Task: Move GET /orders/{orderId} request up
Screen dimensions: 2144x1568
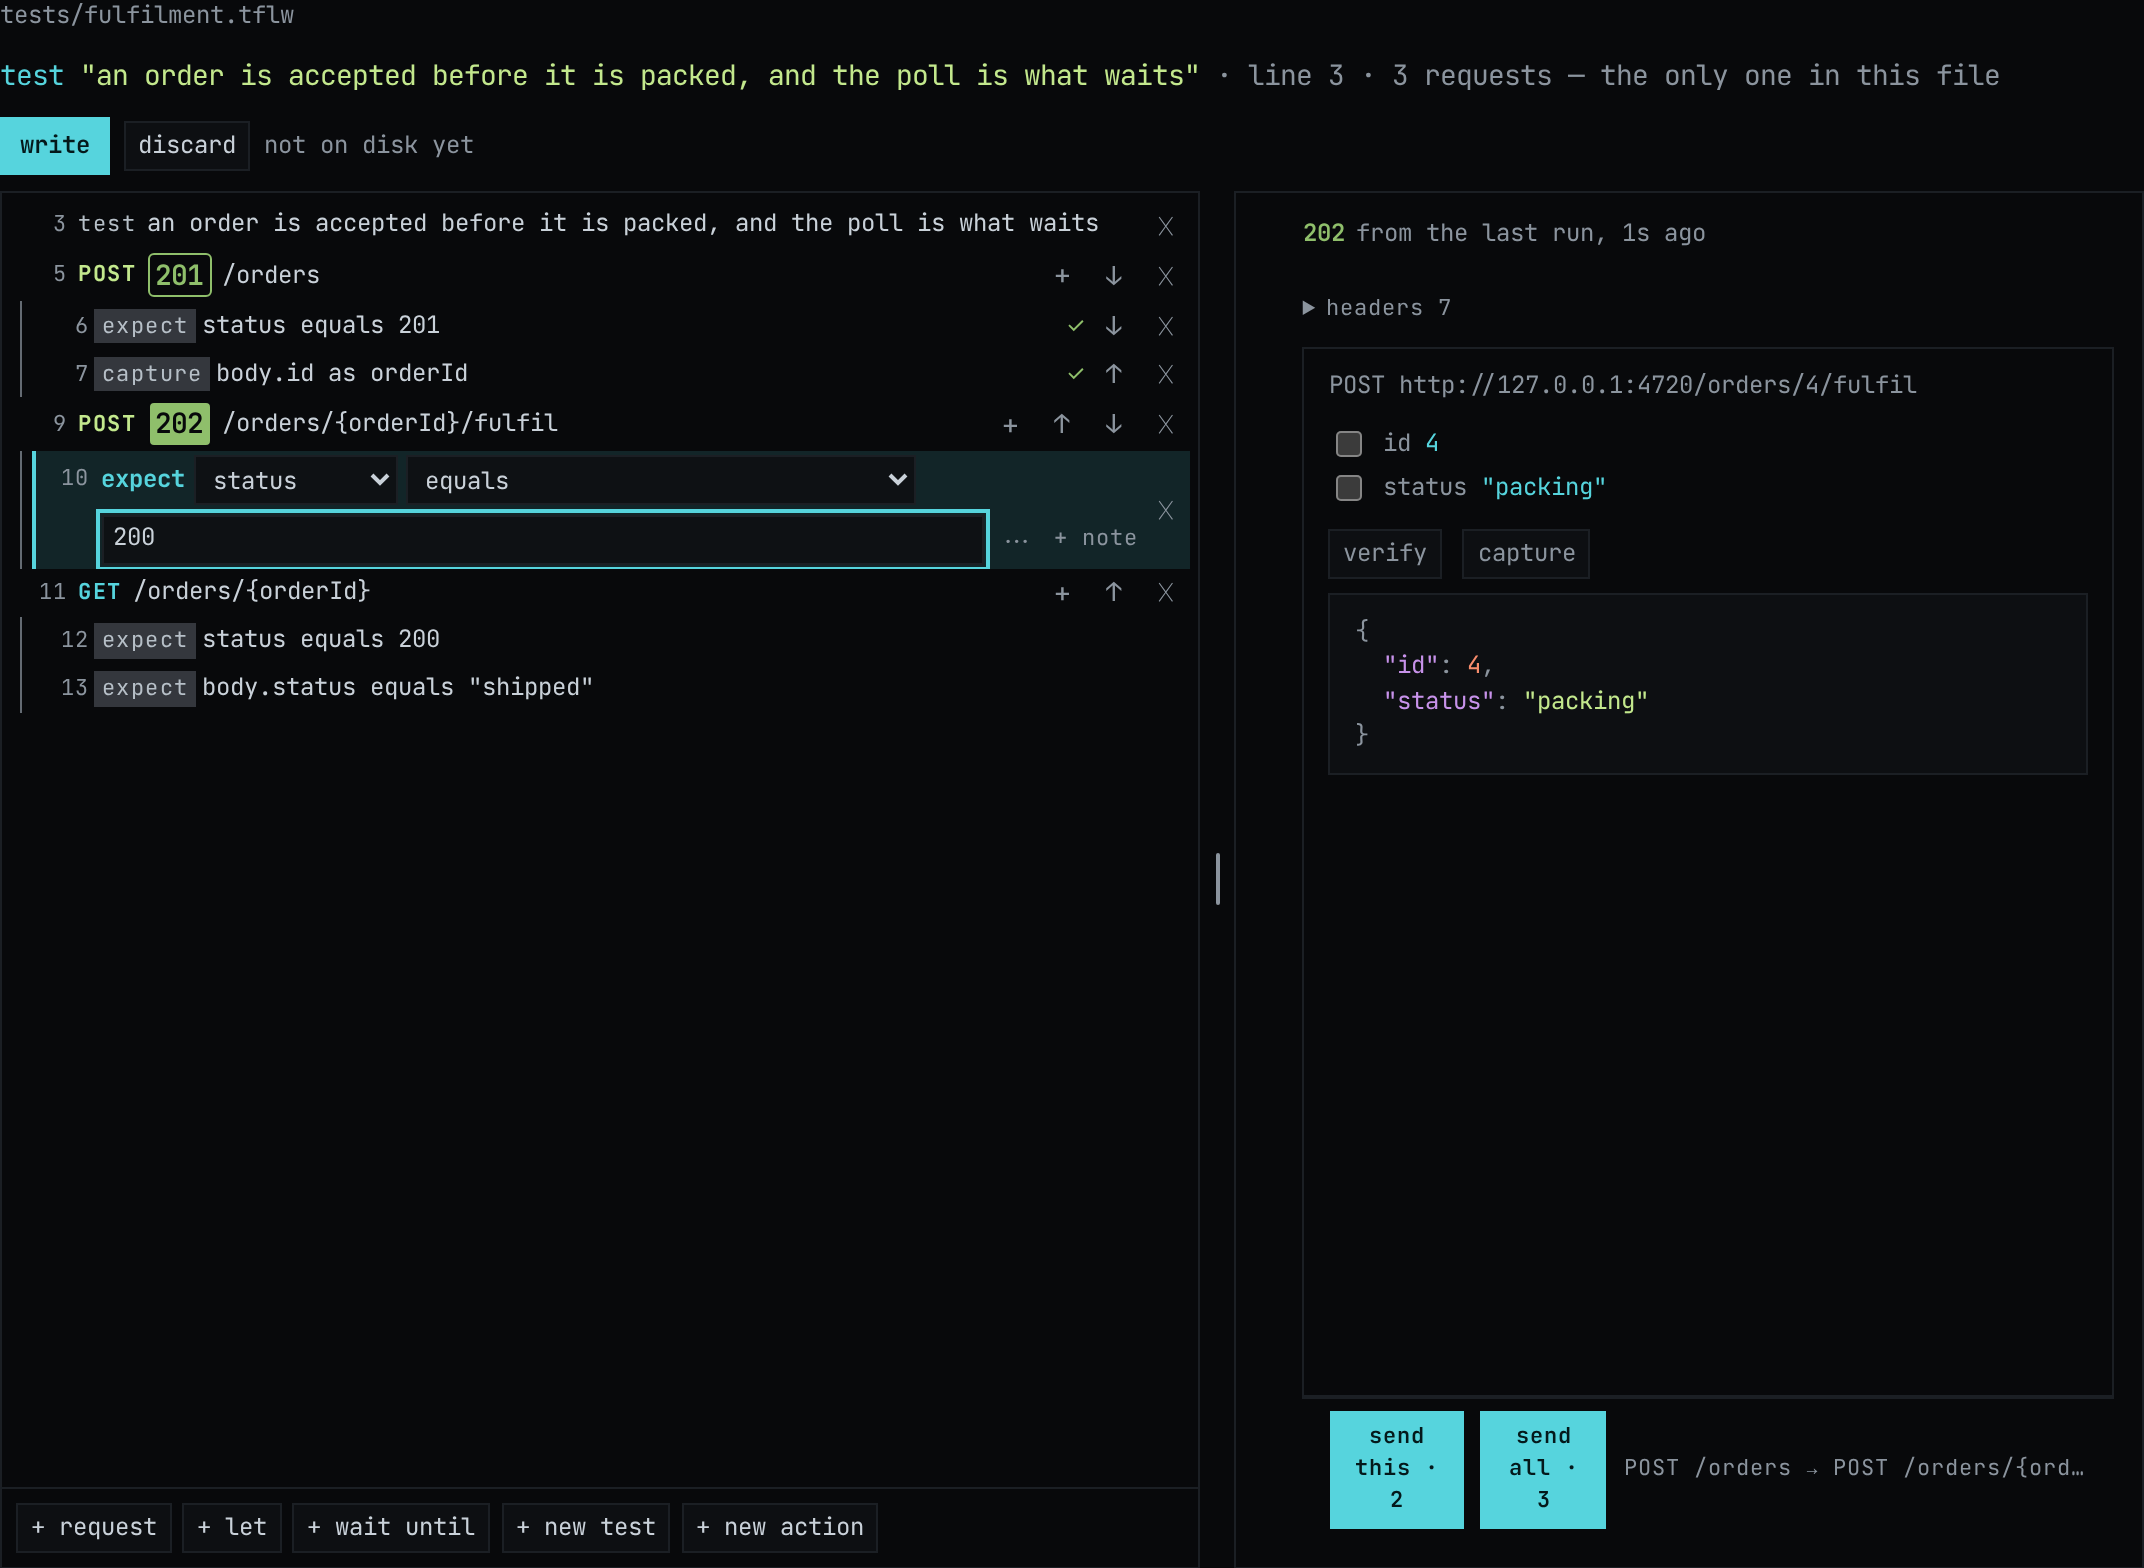Action: coord(1113,593)
